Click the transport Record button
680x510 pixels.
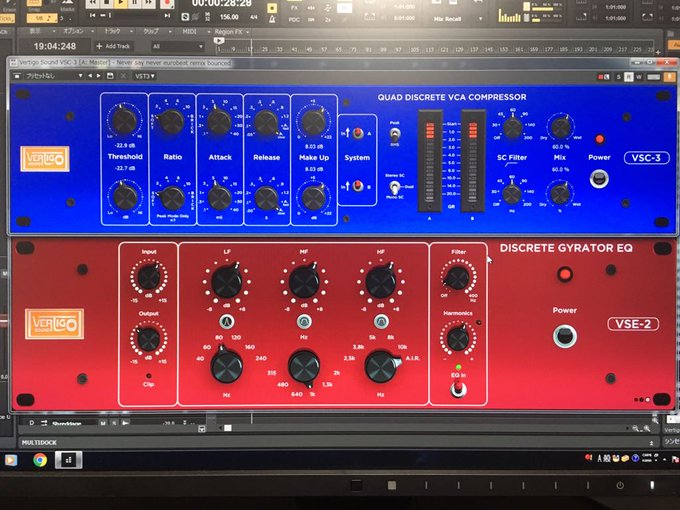(x=167, y=3)
